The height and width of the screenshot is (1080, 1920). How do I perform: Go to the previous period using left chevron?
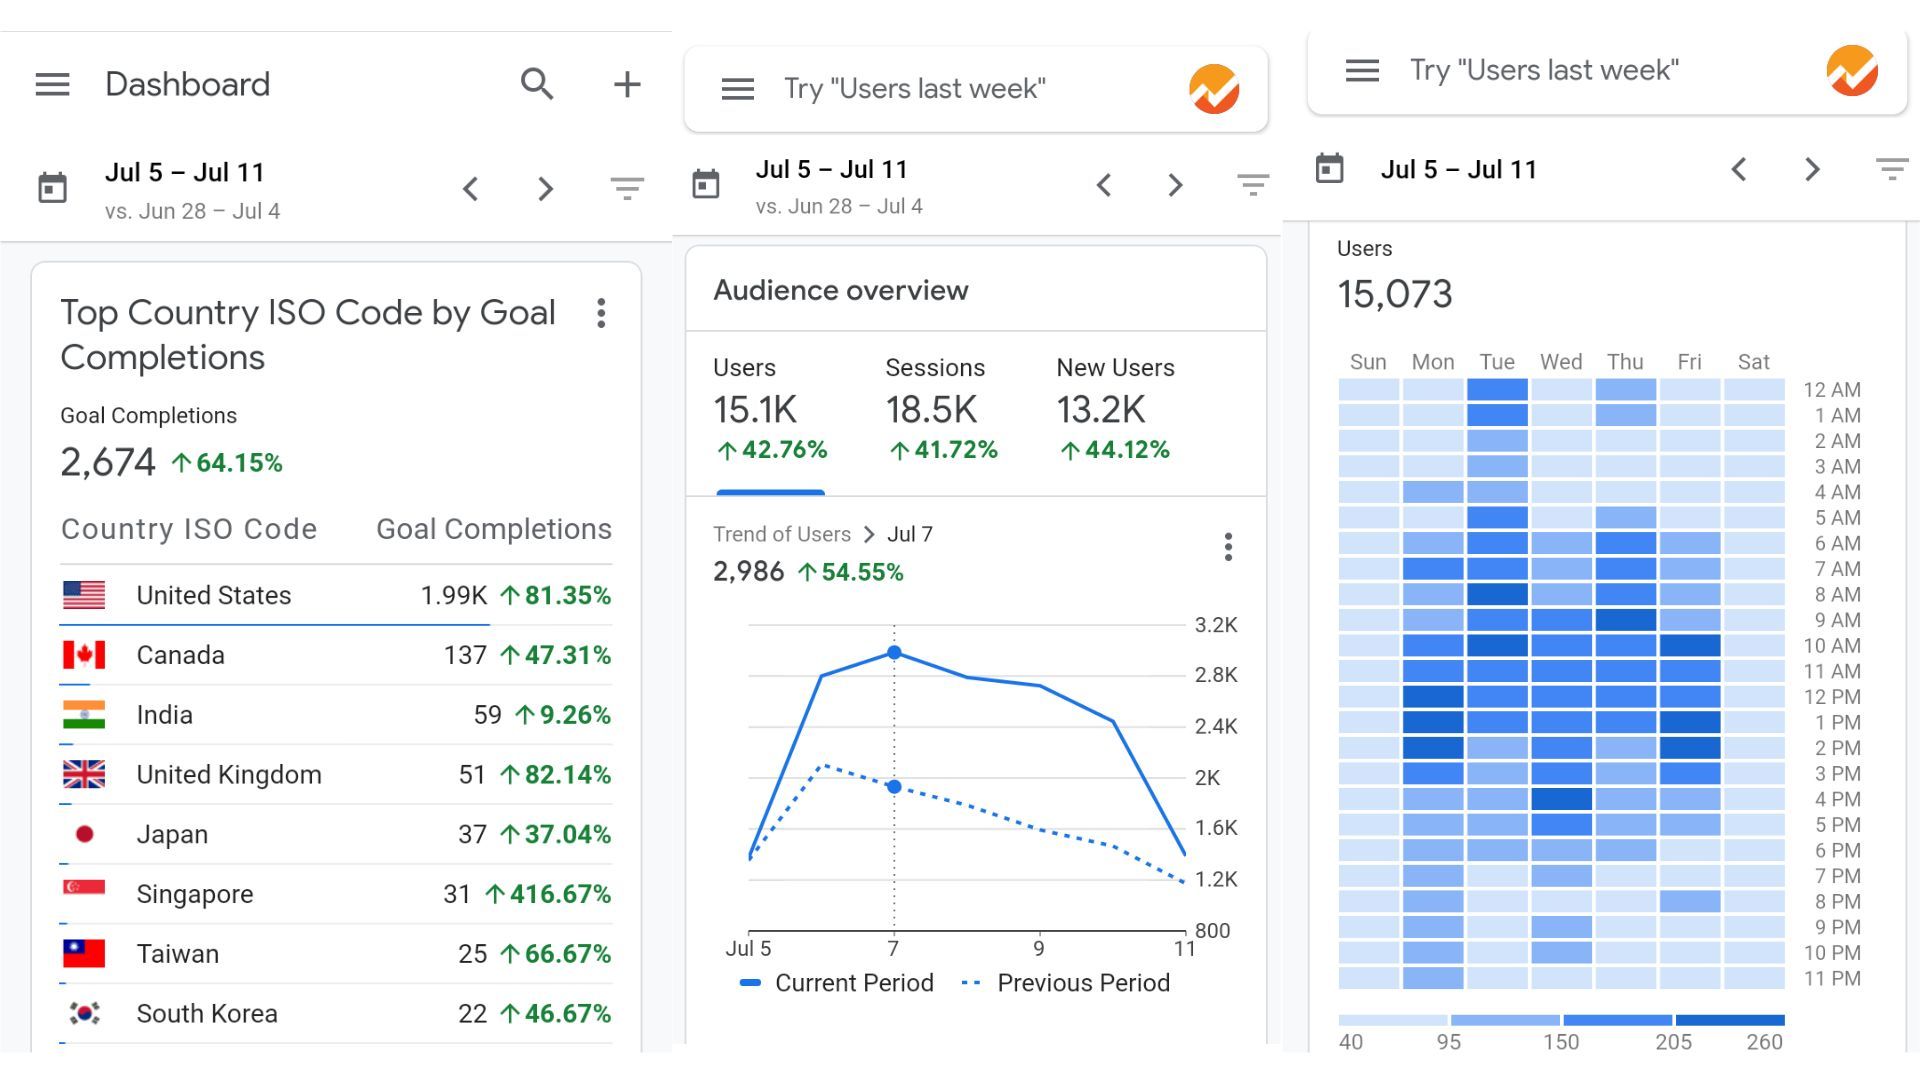pos(471,189)
